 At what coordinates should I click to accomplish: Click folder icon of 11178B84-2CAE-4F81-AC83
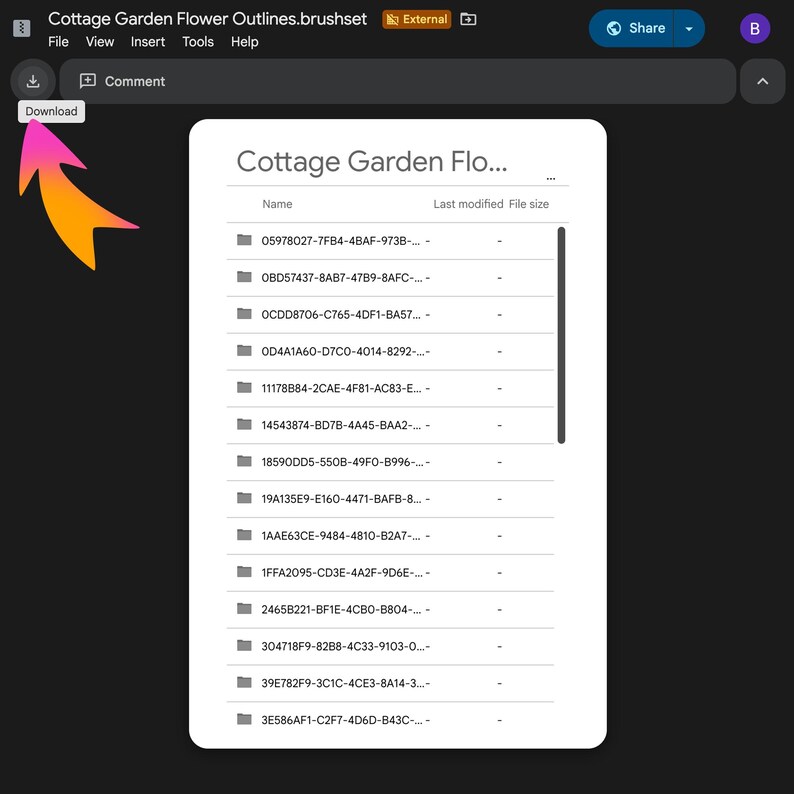pos(244,387)
